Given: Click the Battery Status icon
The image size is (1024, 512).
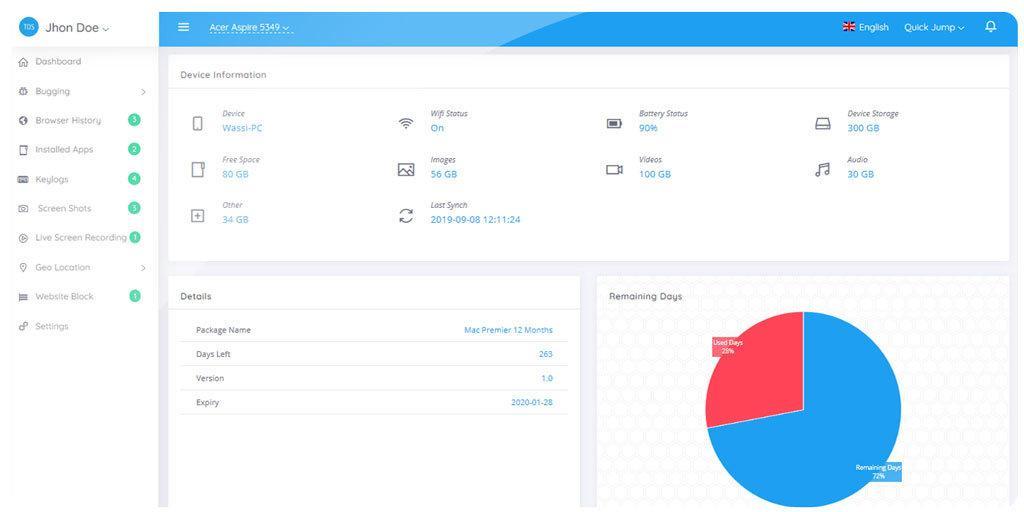Looking at the screenshot, I should [614, 124].
